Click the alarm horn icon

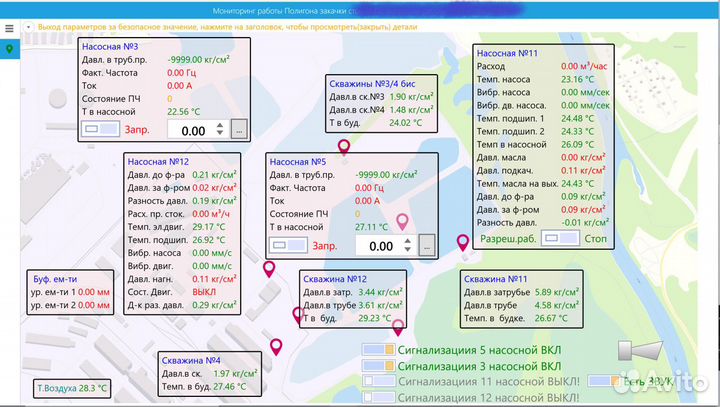pyautogui.click(x=640, y=350)
